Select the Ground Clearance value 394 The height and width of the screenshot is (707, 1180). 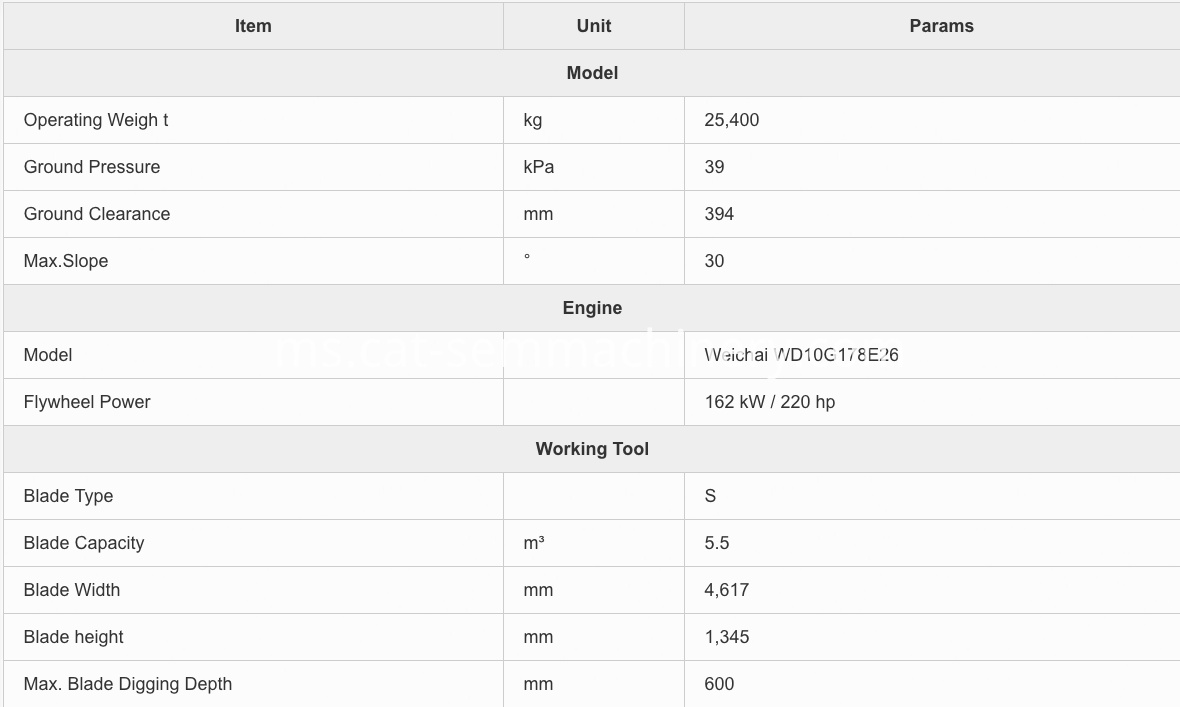[x=719, y=214]
